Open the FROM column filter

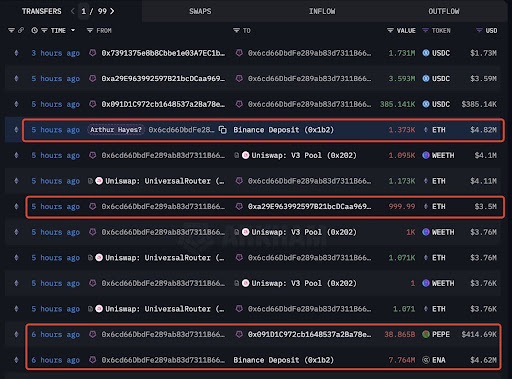[x=90, y=31]
